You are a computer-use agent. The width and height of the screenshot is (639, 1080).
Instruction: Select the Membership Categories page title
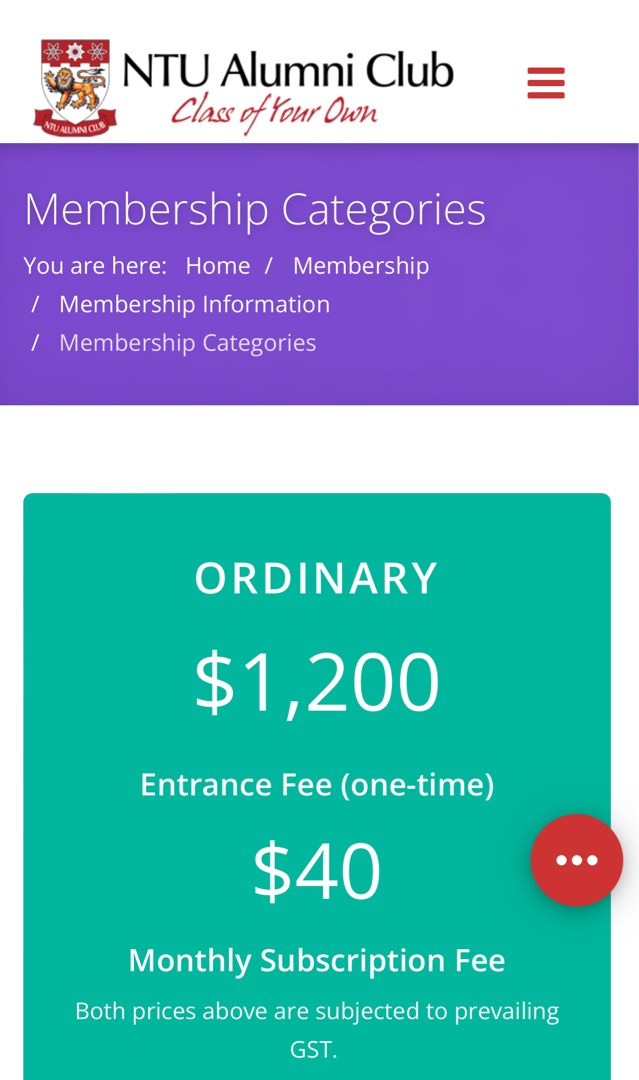(x=255, y=210)
